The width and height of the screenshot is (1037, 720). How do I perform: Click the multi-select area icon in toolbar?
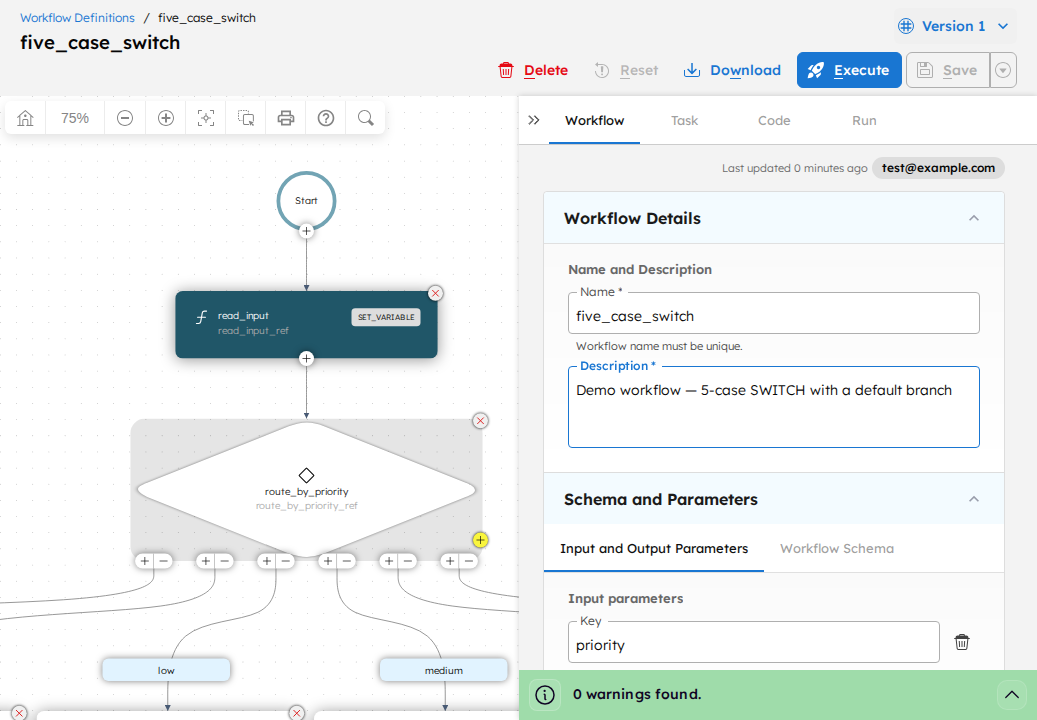click(x=246, y=118)
